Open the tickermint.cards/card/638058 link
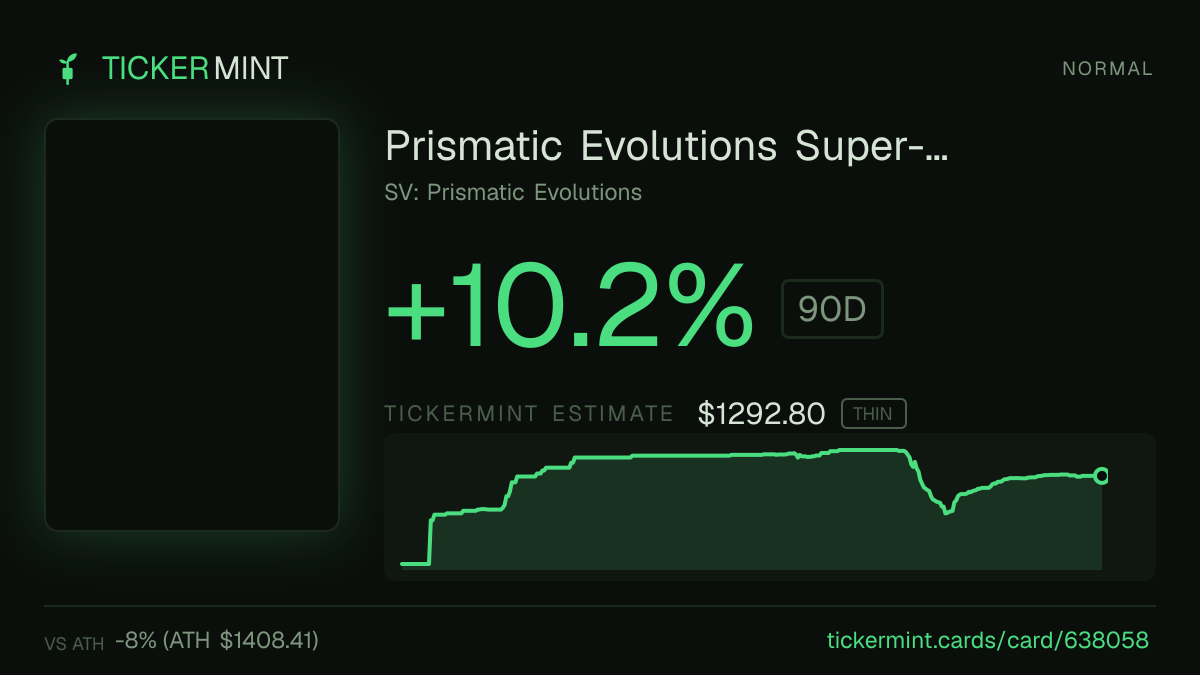 988,641
